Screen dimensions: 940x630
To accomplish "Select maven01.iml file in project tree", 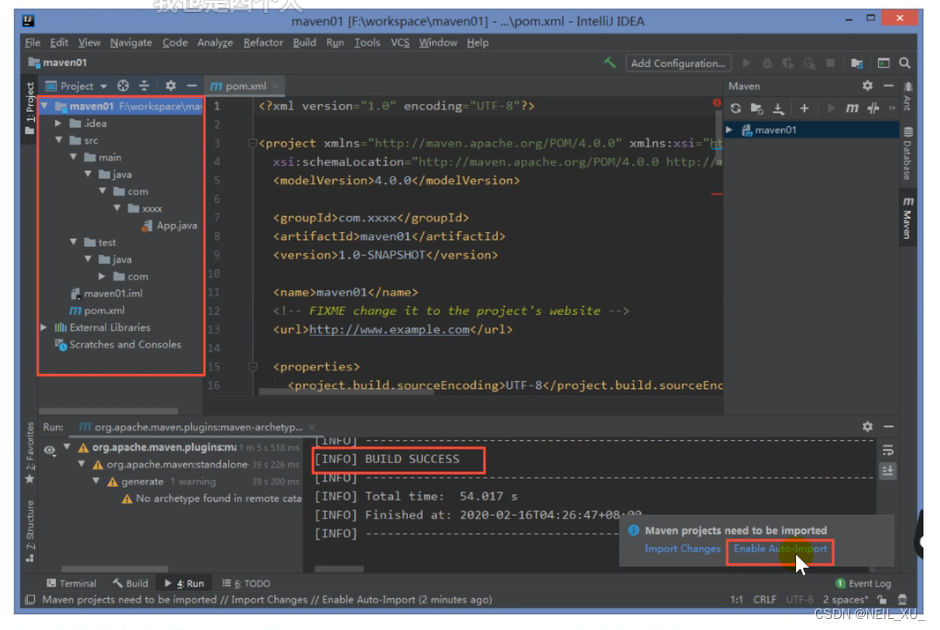I will pos(107,293).
